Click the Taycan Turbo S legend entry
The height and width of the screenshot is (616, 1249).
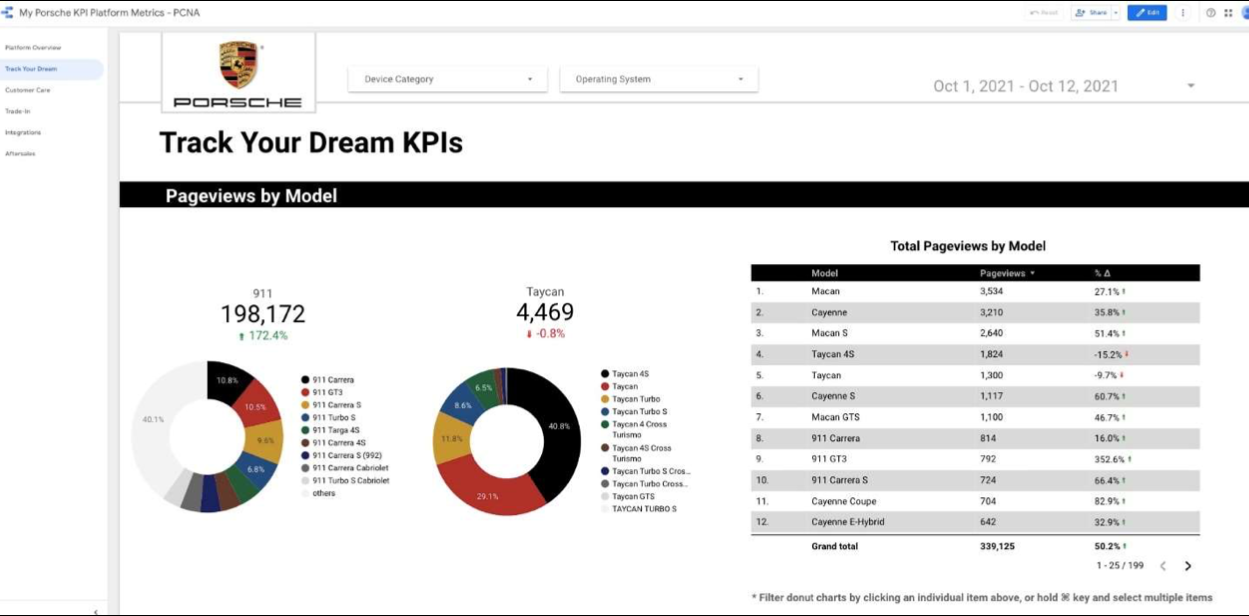pos(633,411)
